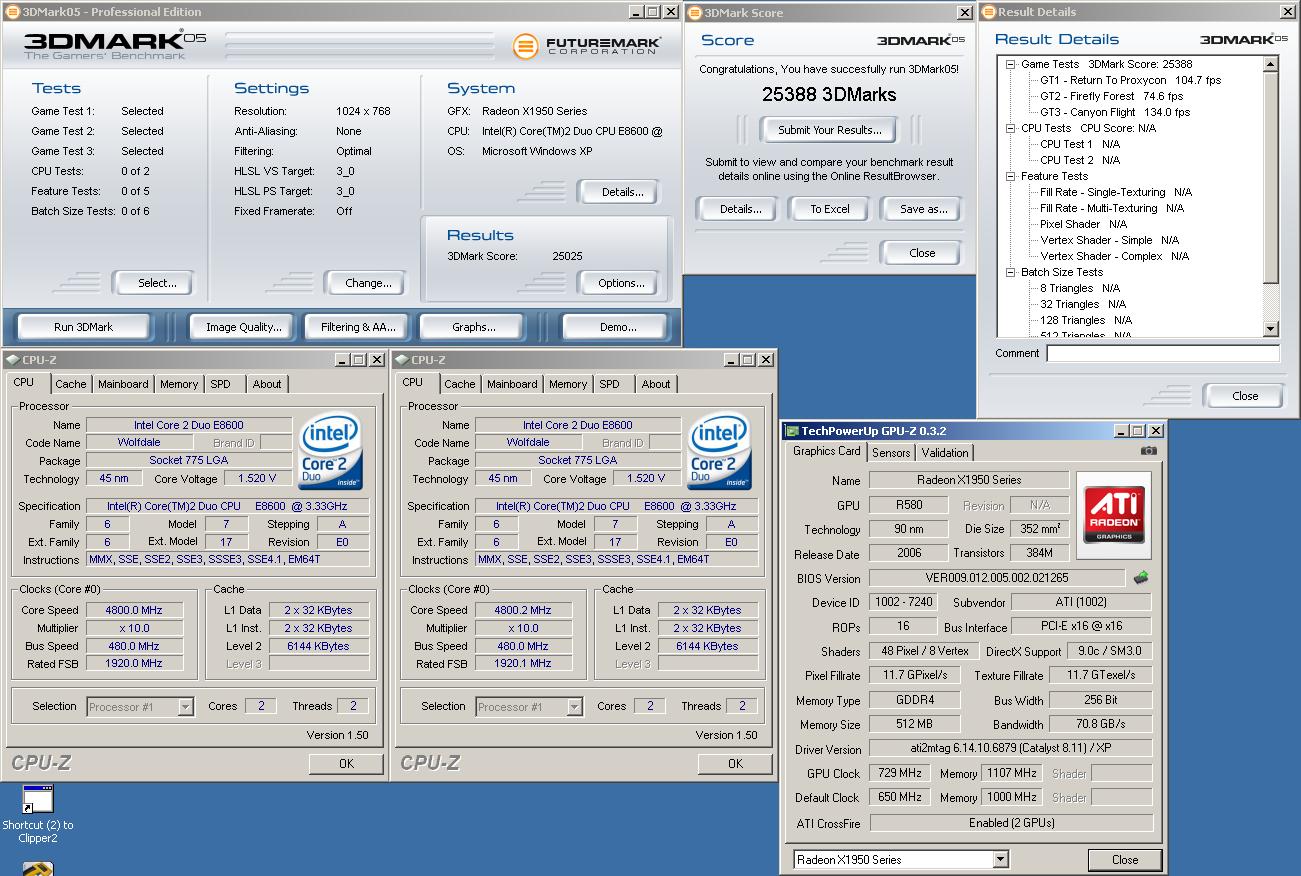Click Close button in Result Details

[1245, 396]
